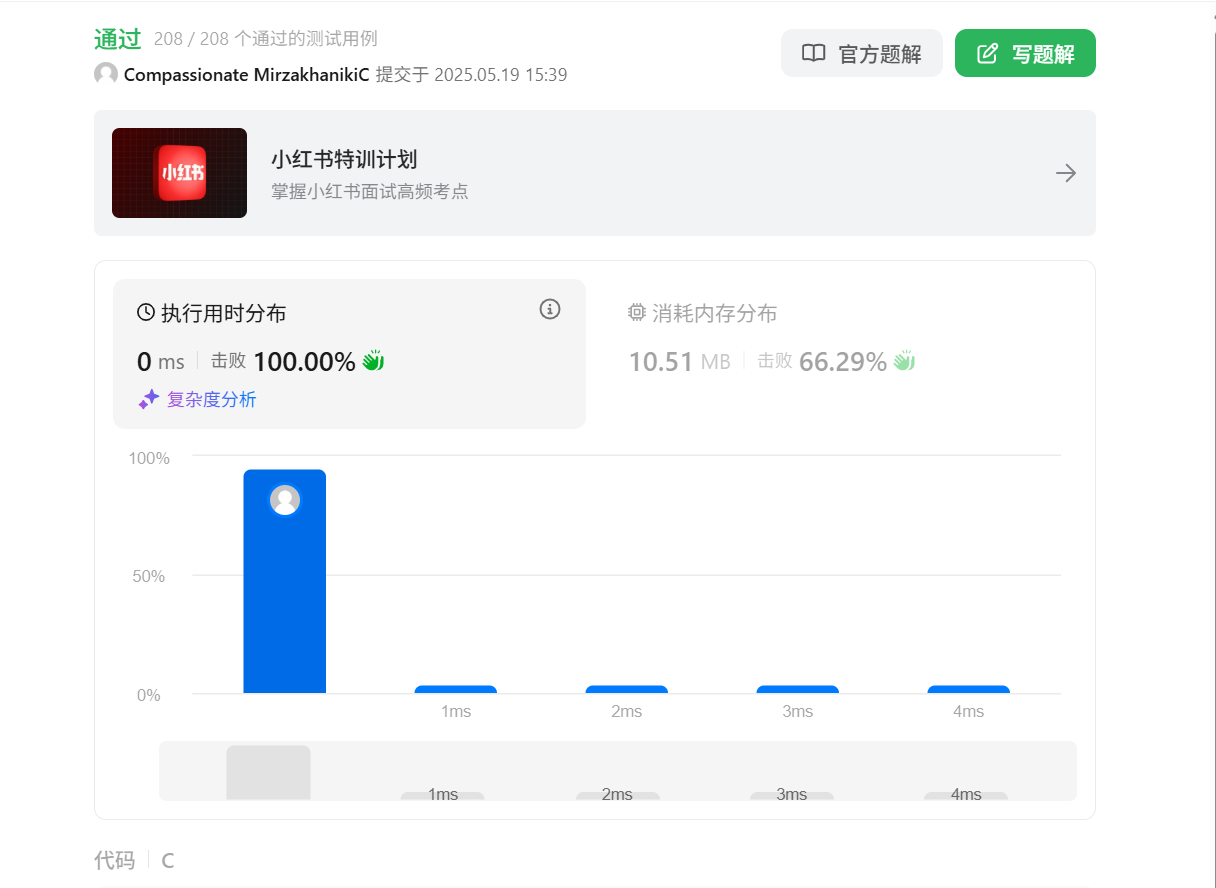Click the 通过 accepted status text
This screenshot has height=888, width=1216.
click(118, 39)
